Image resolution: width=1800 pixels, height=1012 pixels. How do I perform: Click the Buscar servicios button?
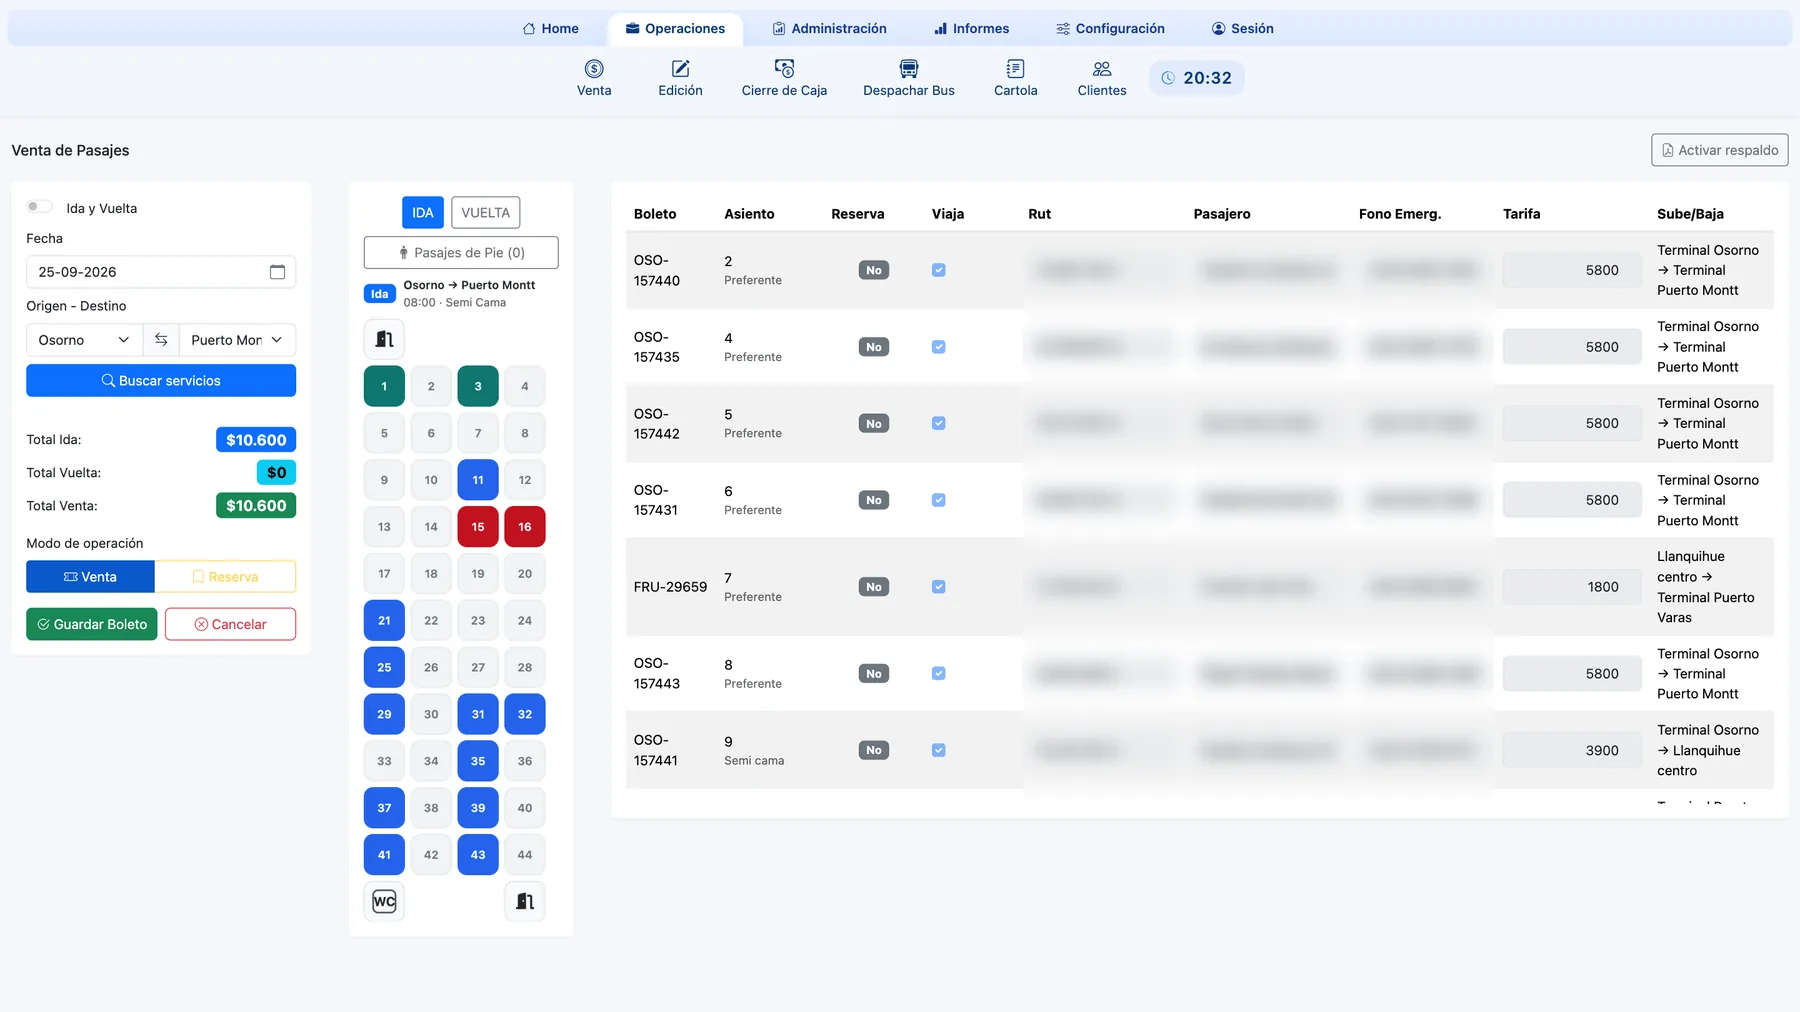tap(161, 380)
